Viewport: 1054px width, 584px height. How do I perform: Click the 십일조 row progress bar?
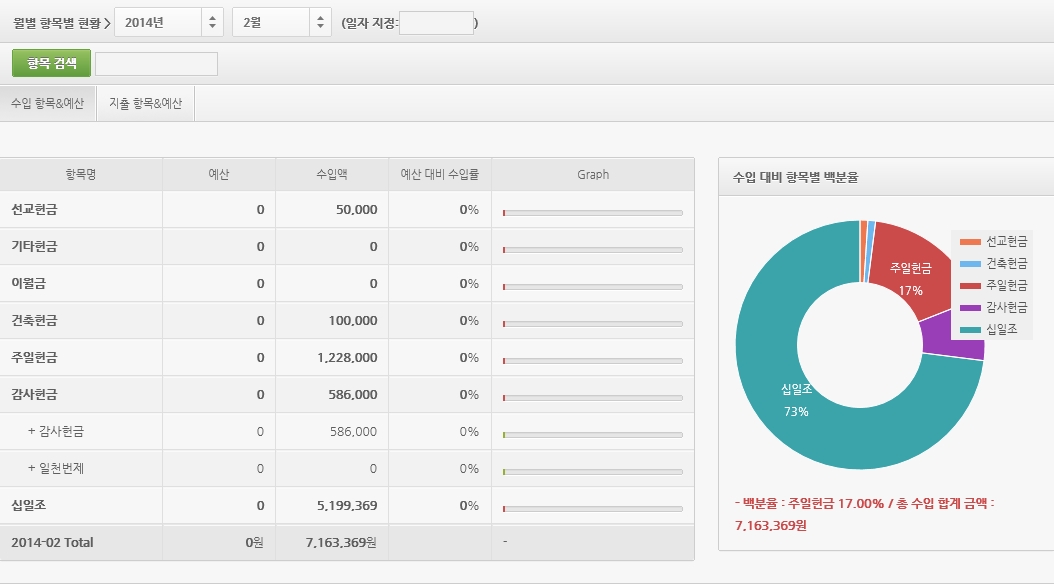[593, 509]
